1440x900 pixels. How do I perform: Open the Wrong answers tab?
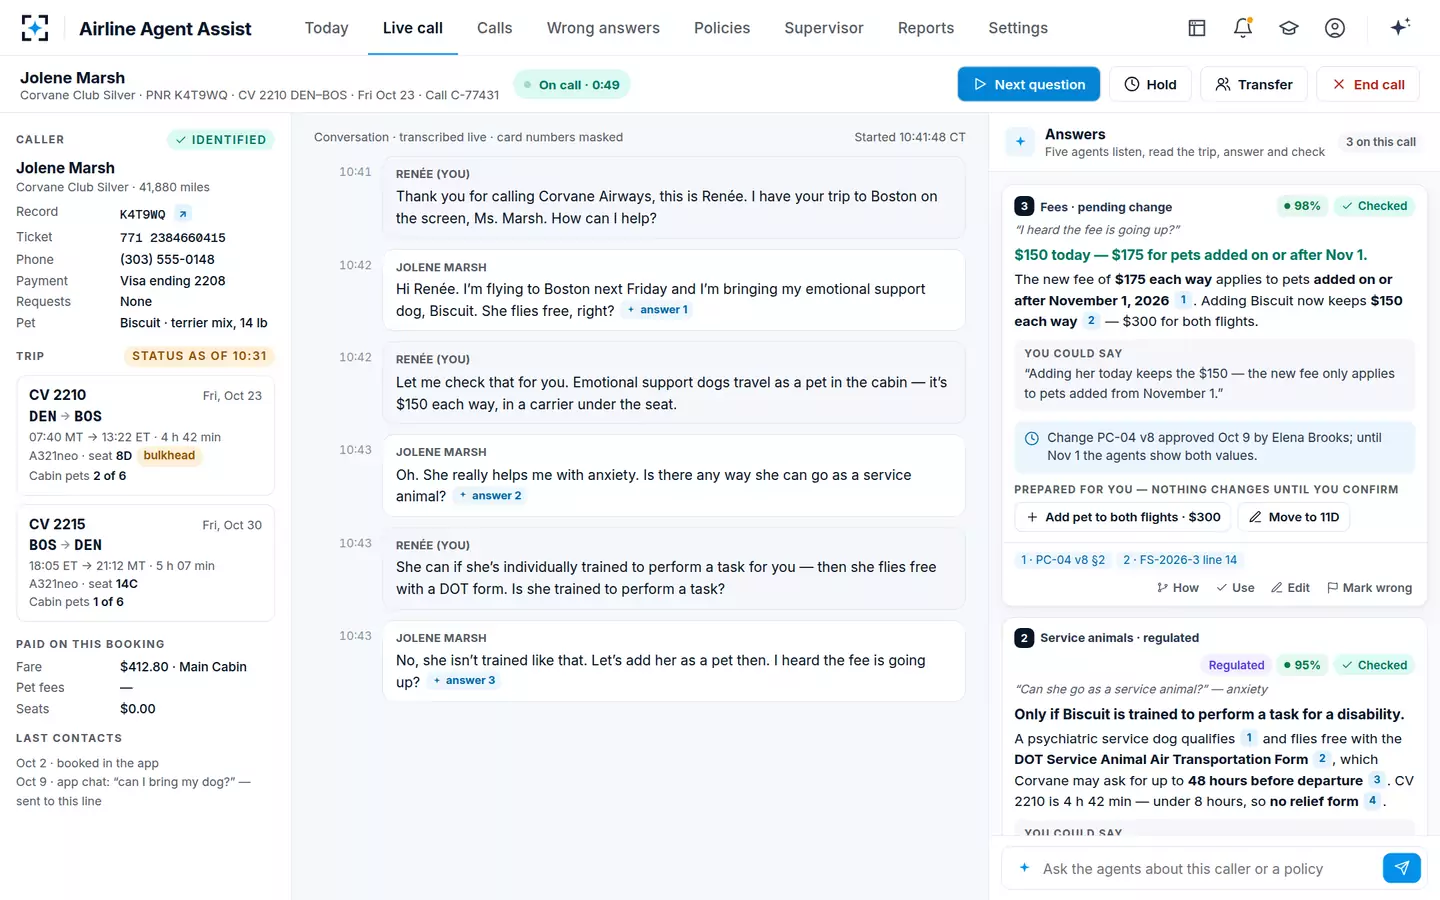[x=603, y=28]
